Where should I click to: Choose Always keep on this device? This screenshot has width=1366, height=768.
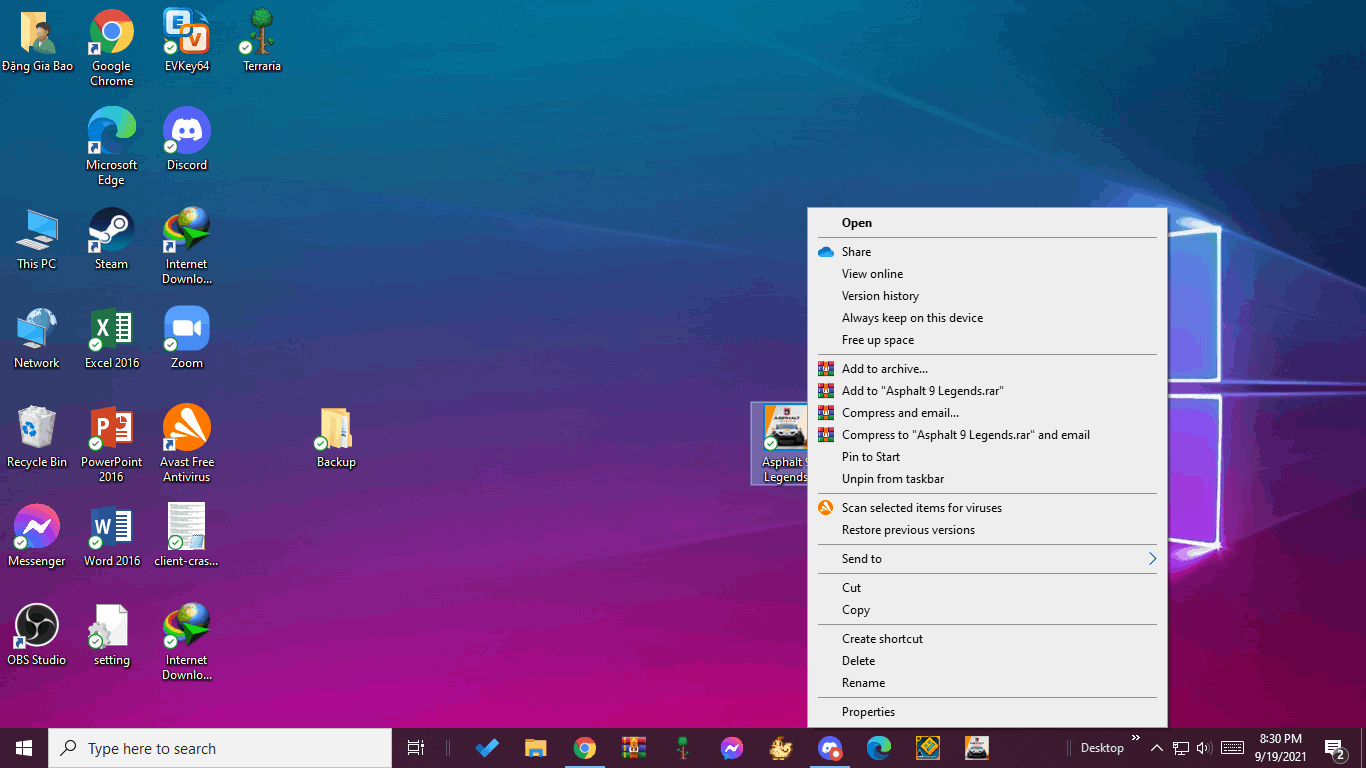click(987, 318)
